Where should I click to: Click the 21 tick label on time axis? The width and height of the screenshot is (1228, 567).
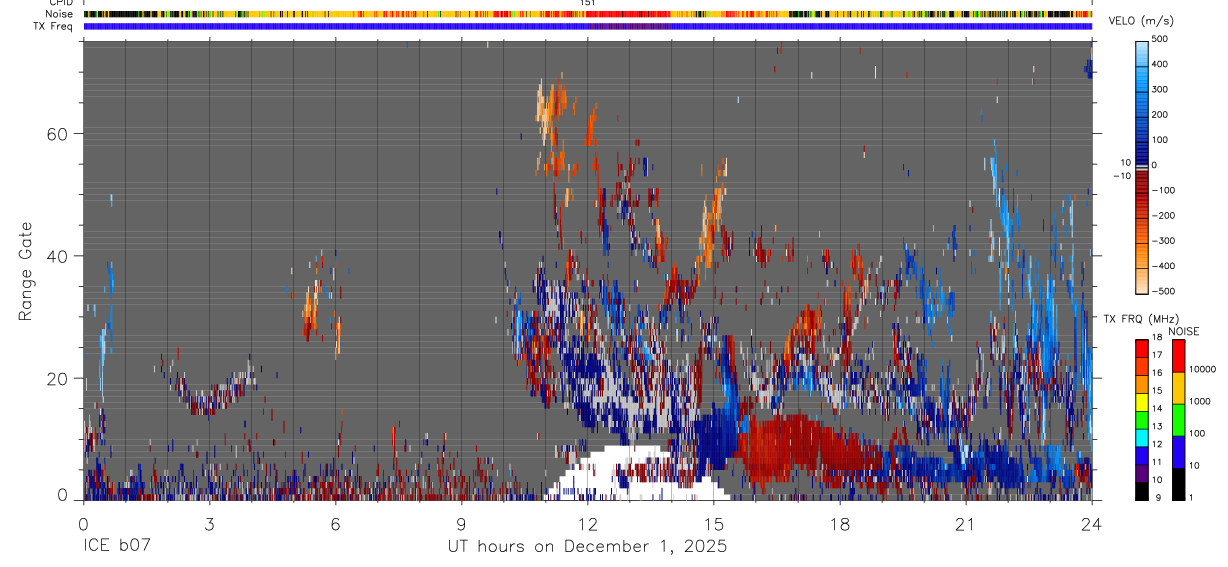pos(966,524)
